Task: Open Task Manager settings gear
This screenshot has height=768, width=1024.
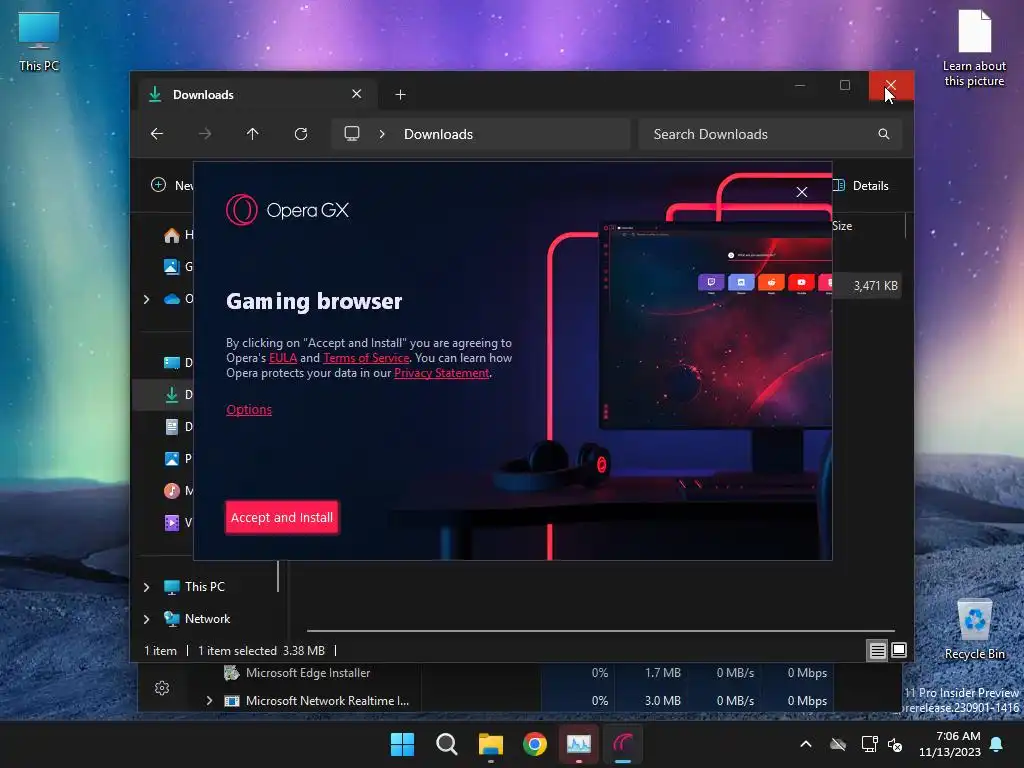Action: [x=162, y=688]
